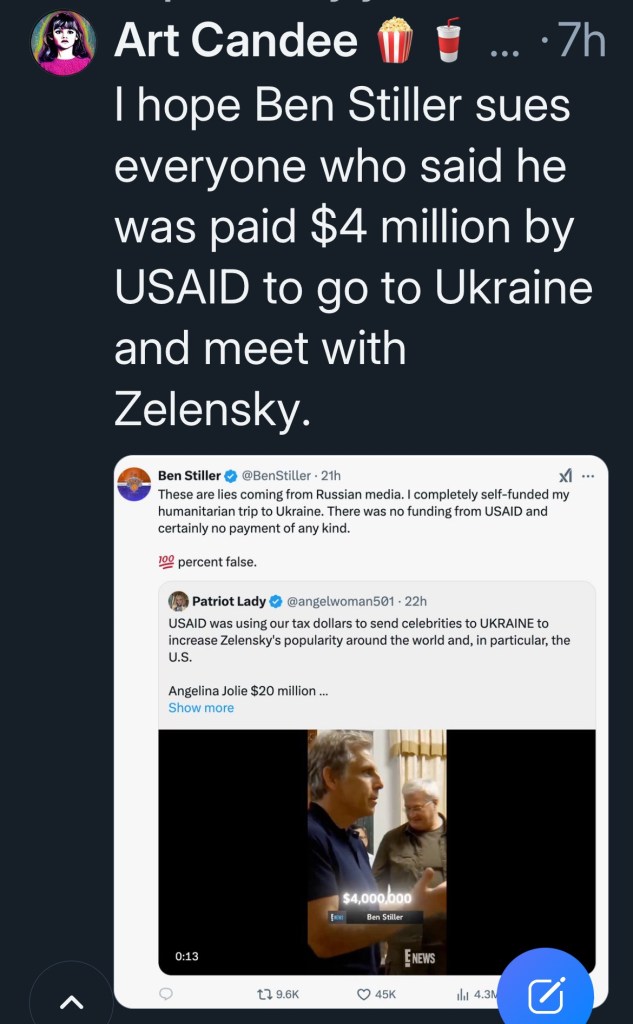Tap the scroll-up chevron button

tap(71, 1000)
